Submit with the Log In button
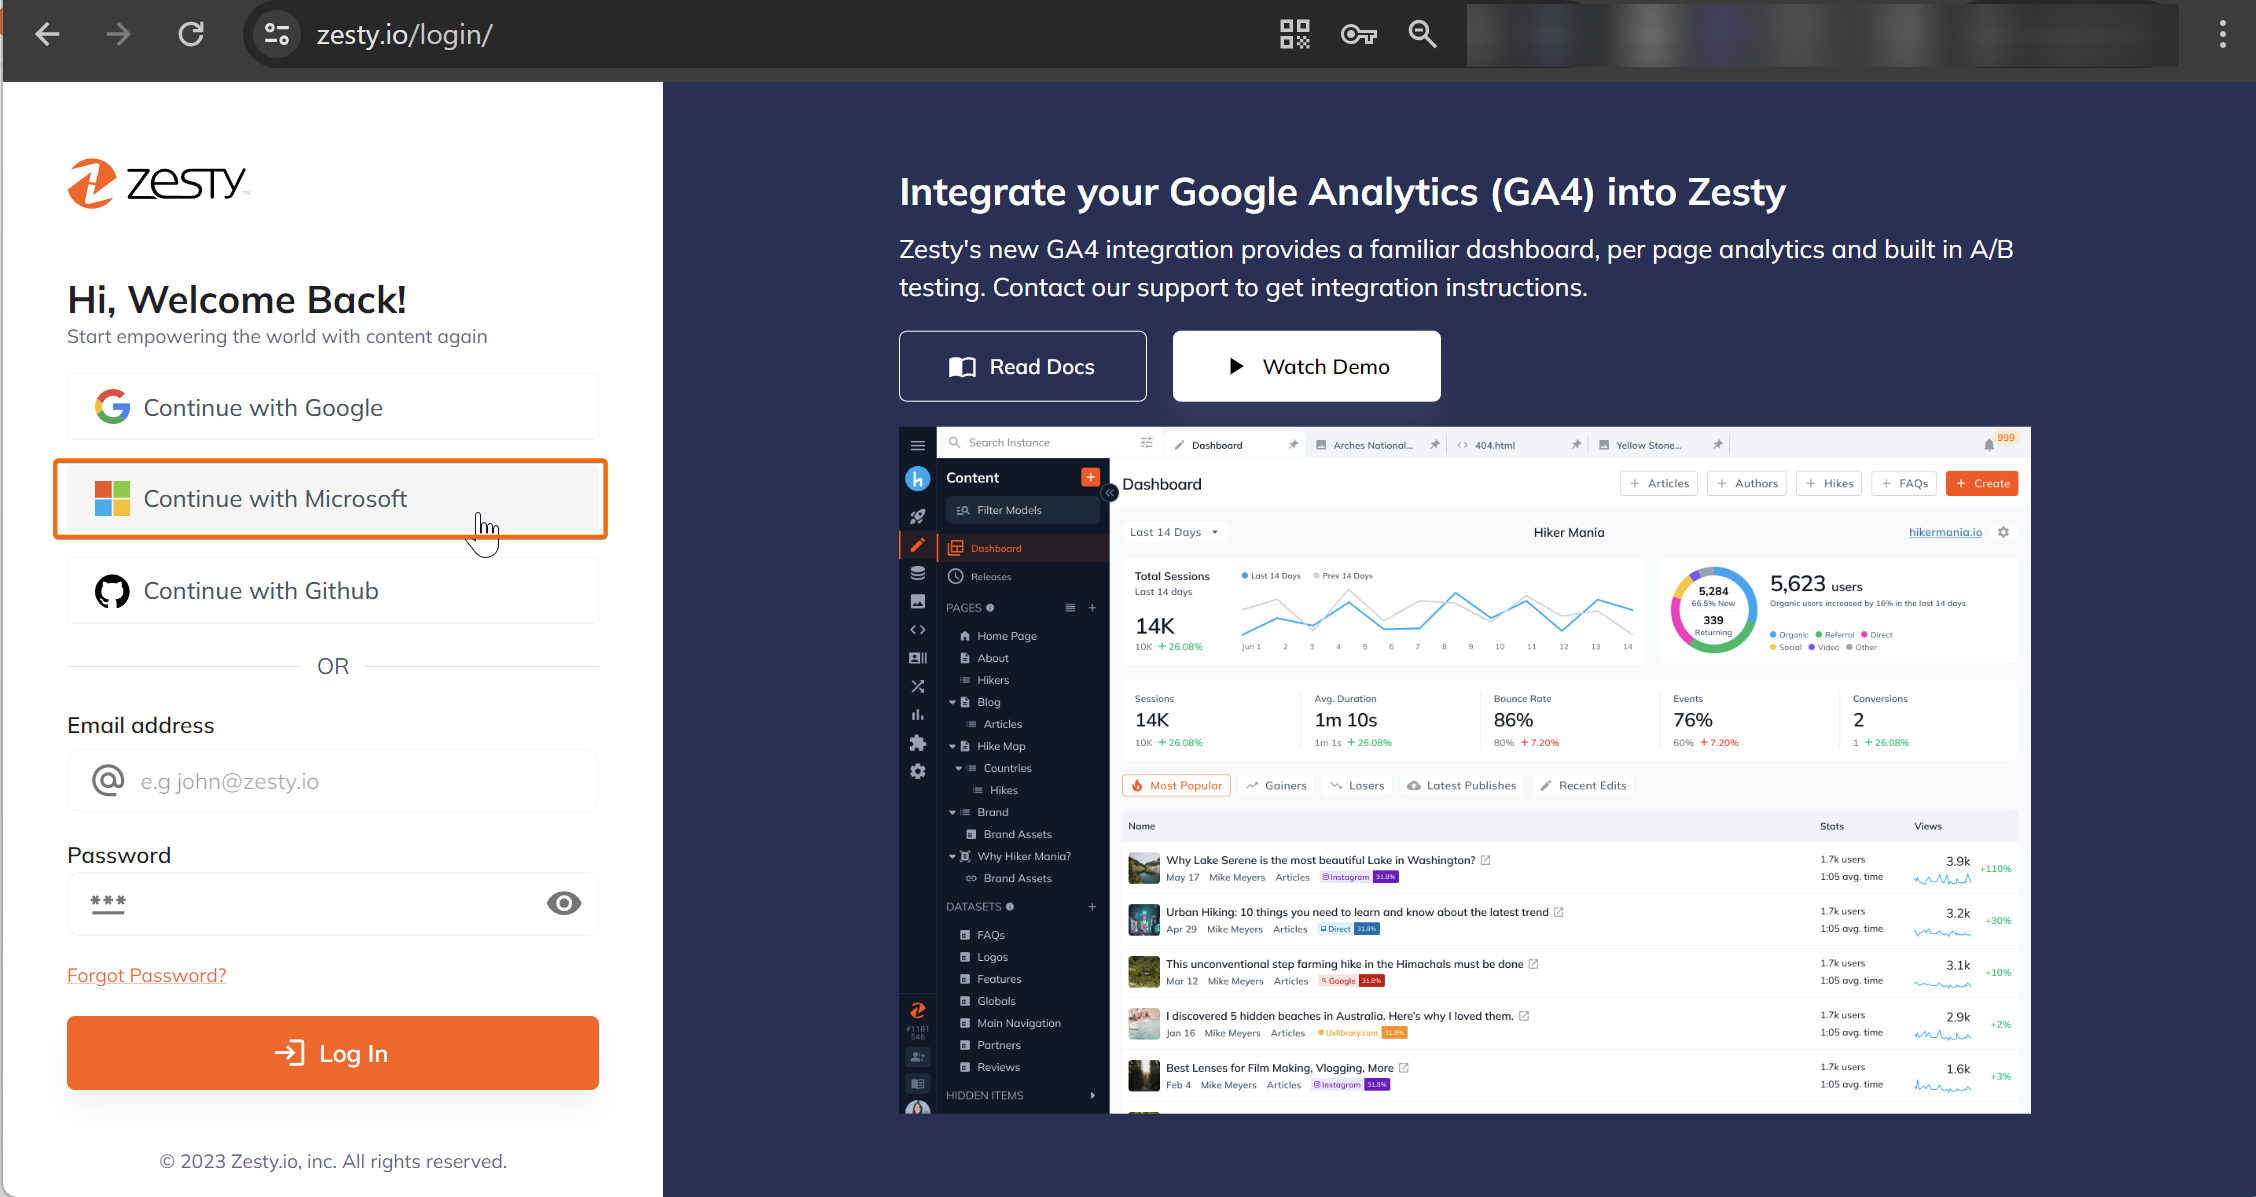 coord(333,1053)
